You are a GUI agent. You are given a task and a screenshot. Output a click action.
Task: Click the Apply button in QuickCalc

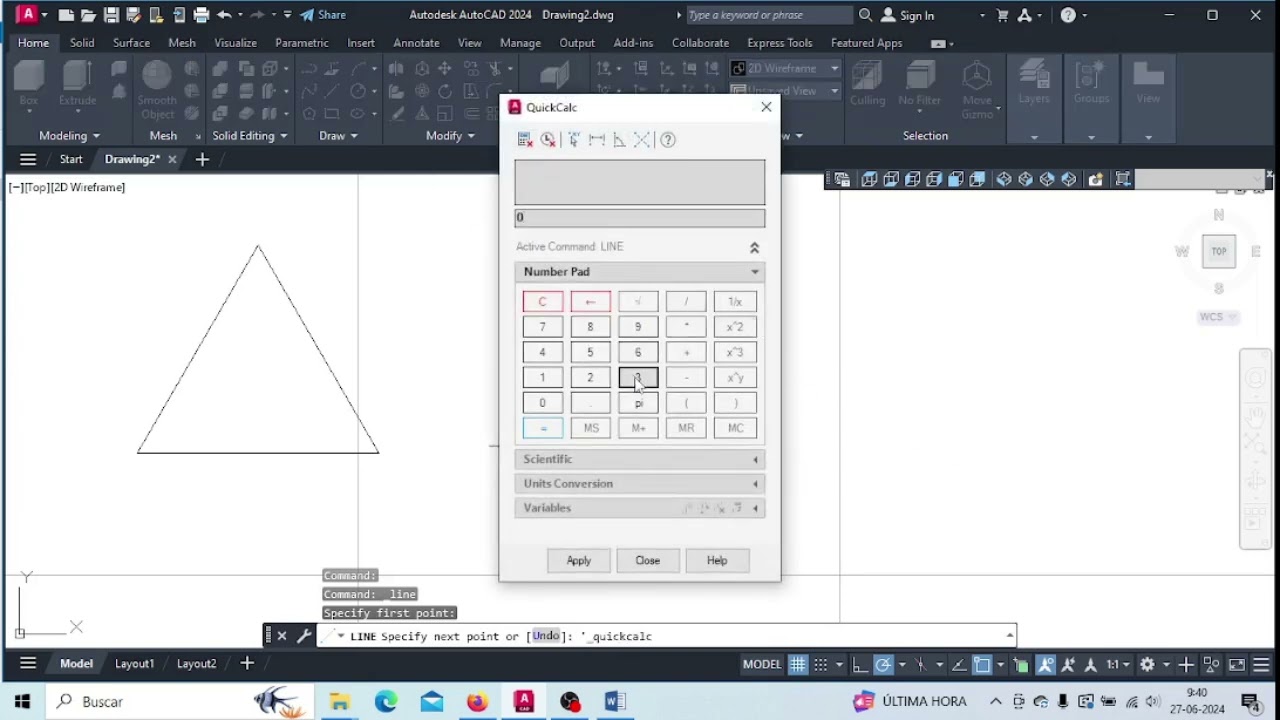click(579, 560)
